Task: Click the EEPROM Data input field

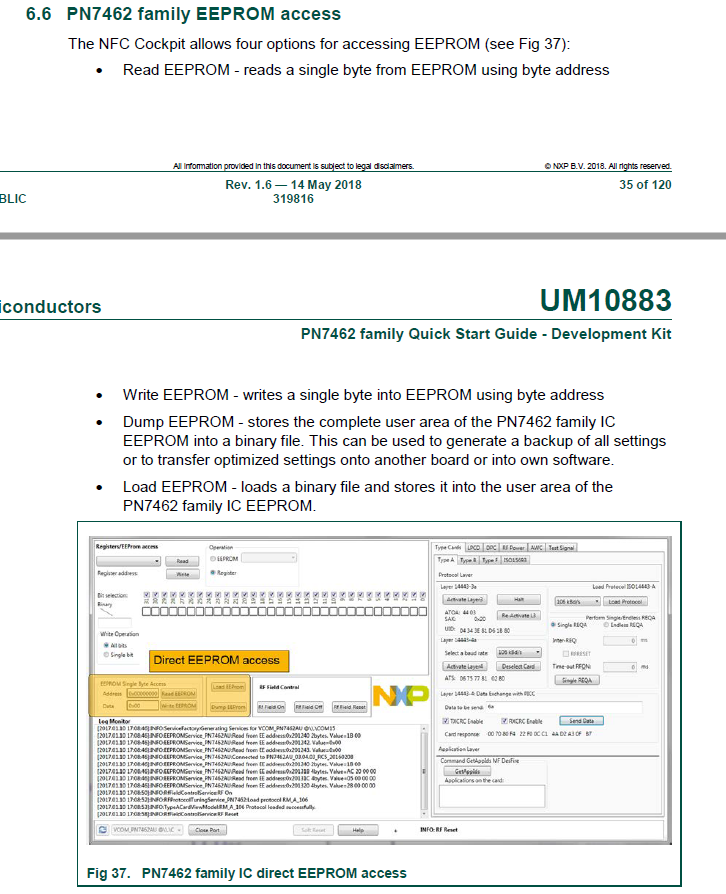Action: tap(143, 706)
